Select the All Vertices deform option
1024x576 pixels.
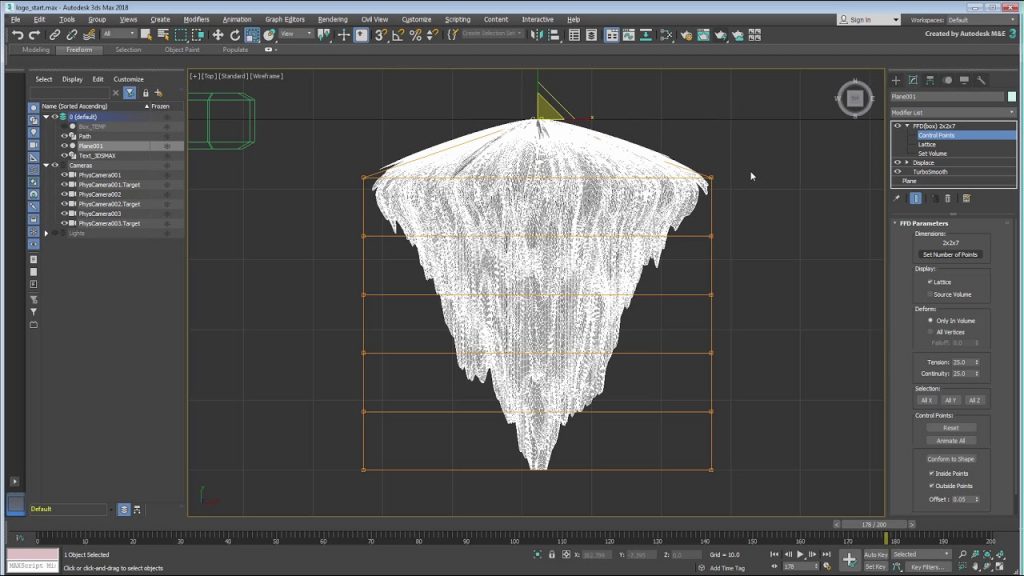click(930, 332)
